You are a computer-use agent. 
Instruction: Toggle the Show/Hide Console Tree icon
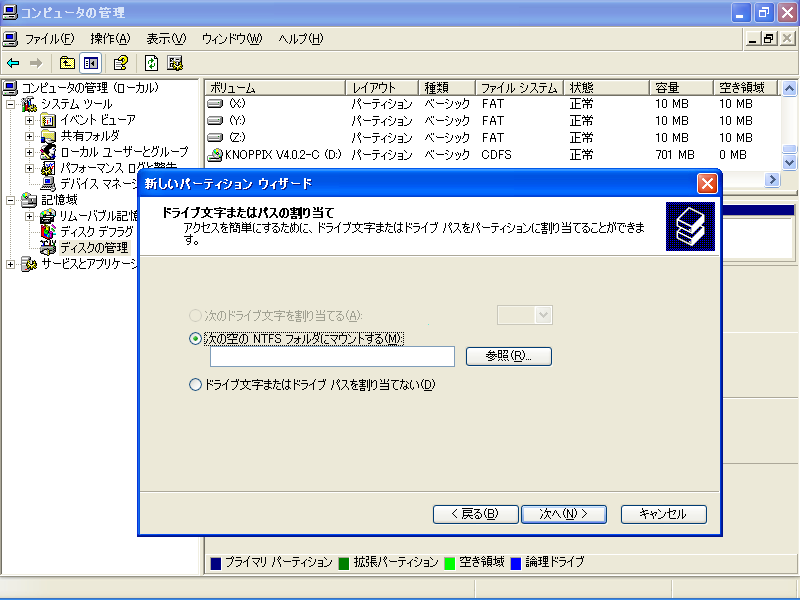[x=90, y=63]
